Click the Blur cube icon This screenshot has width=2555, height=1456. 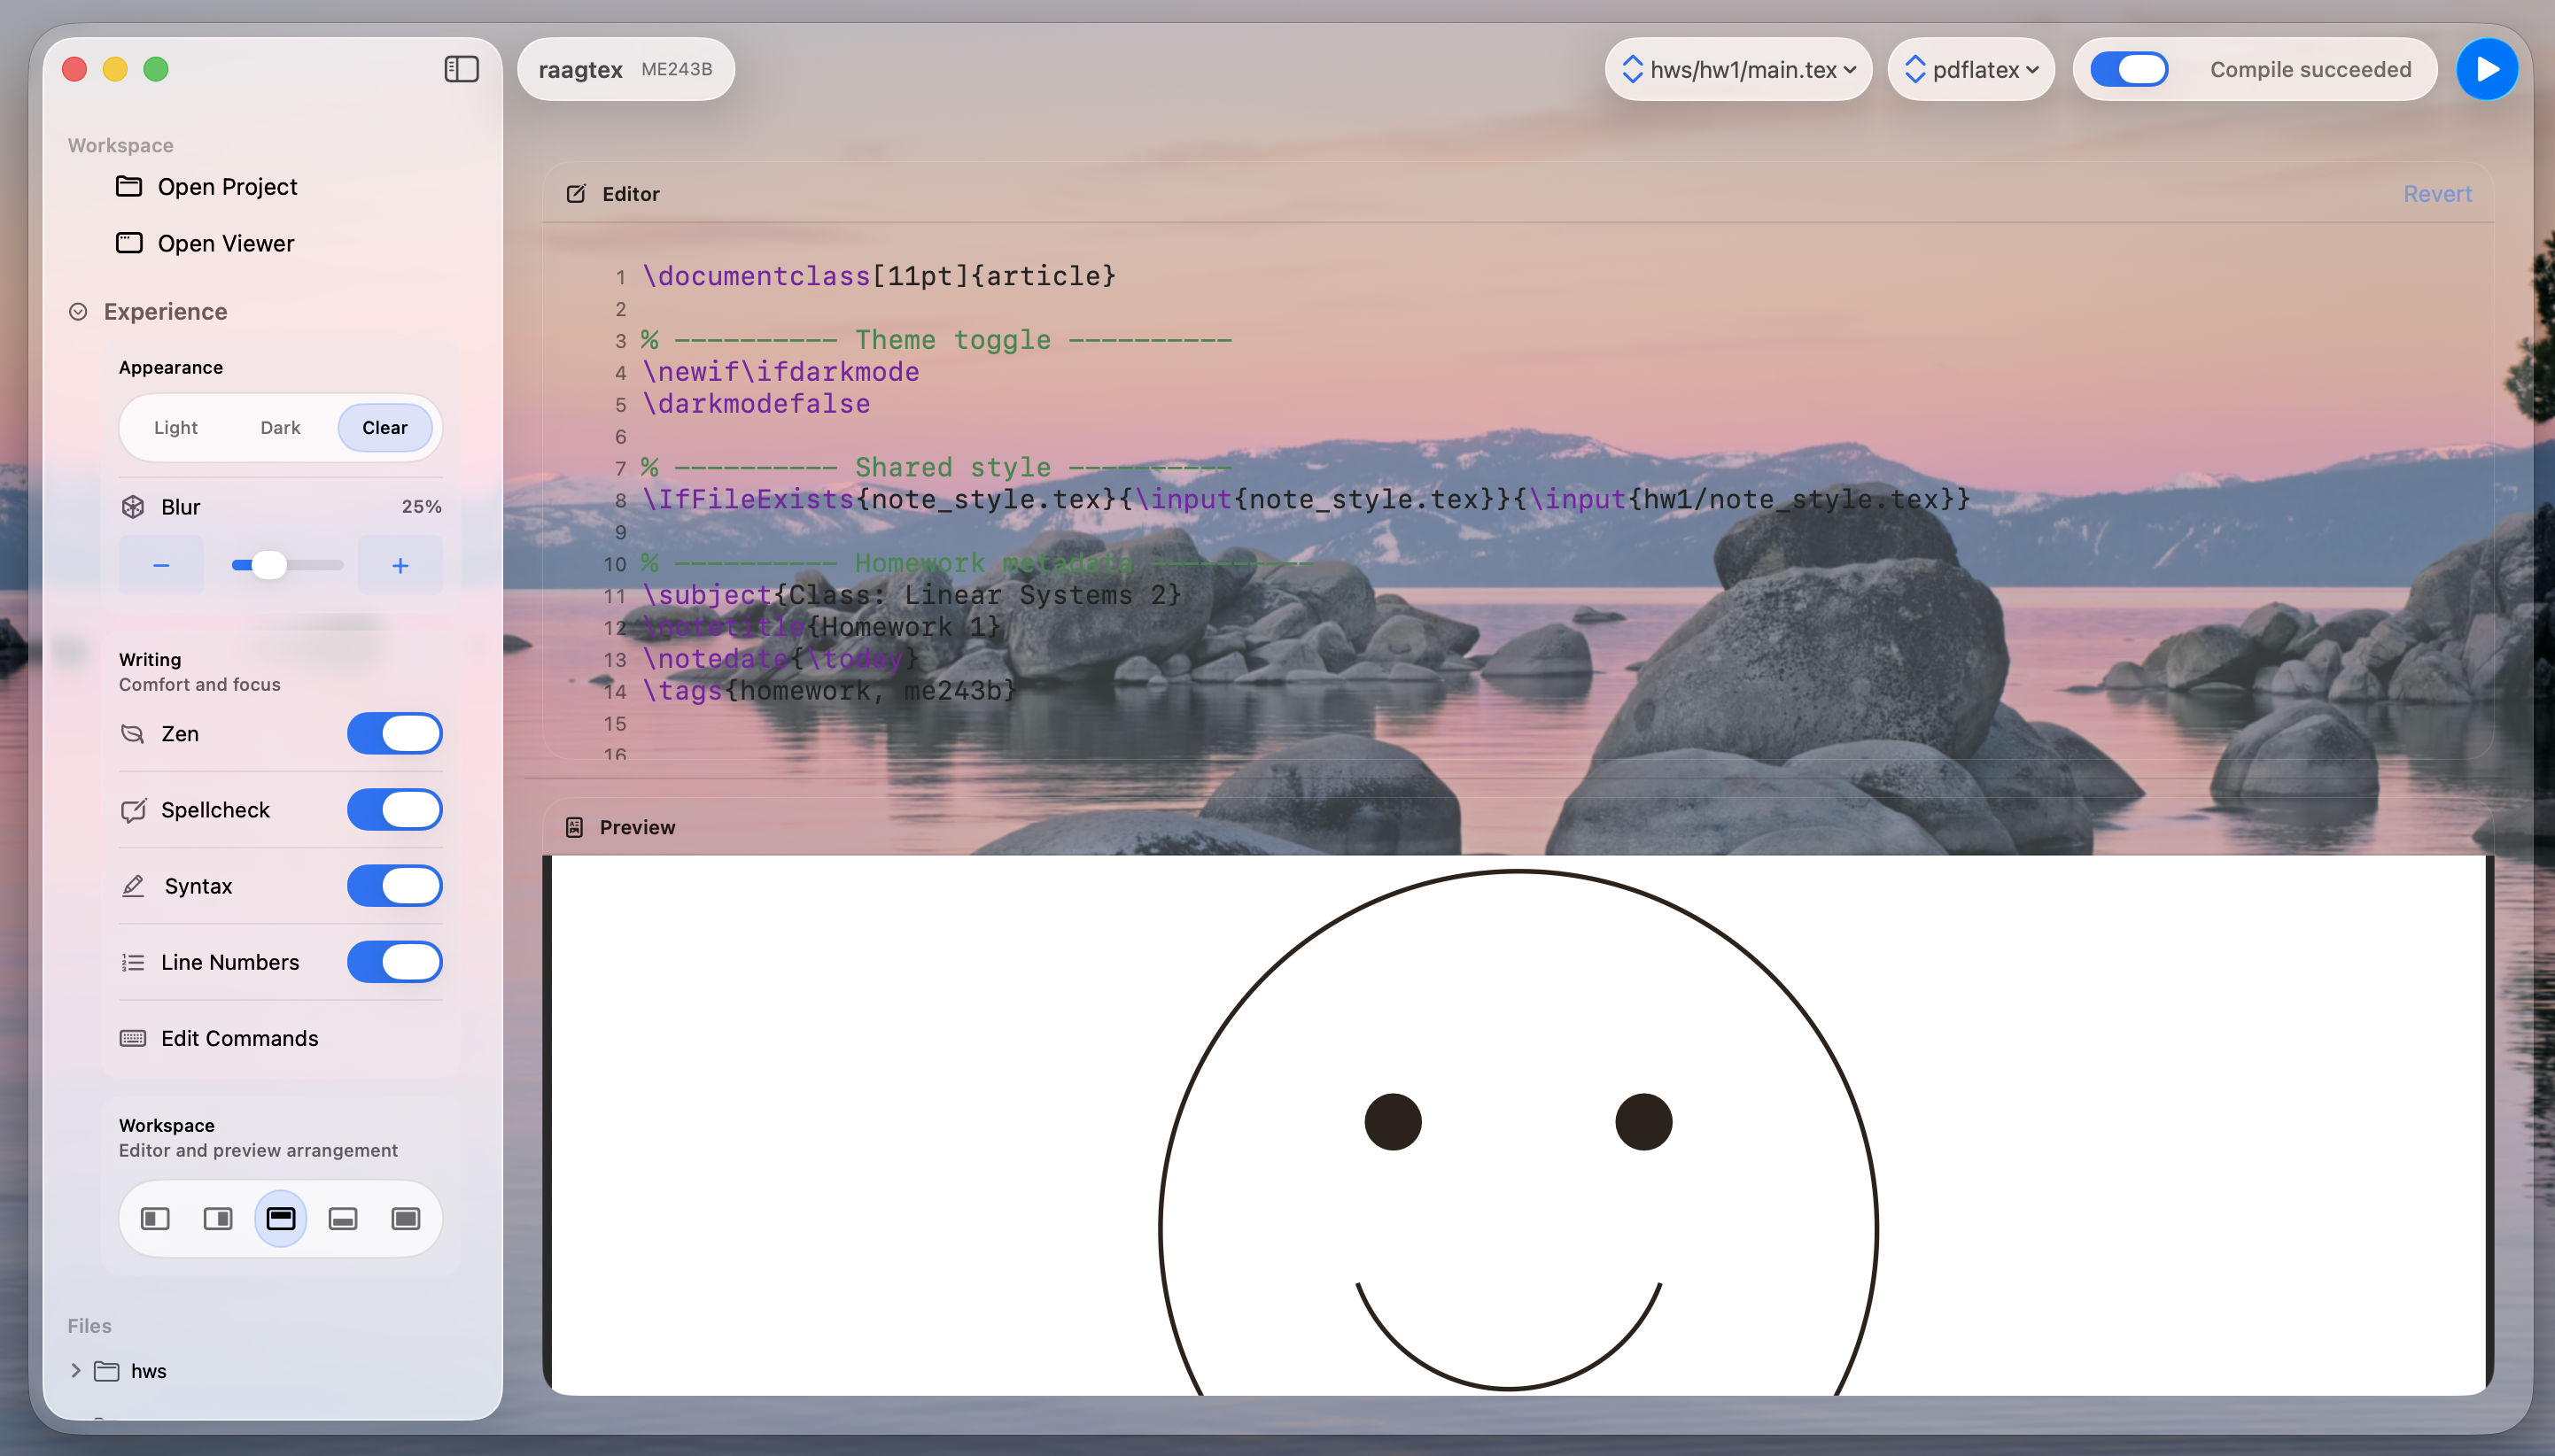(x=133, y=507)
